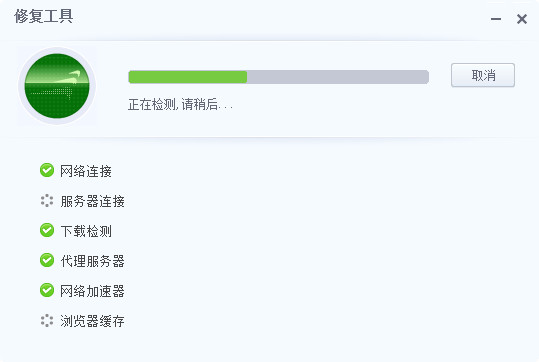Viewport: 539px width, 362px height.
Task: Click the gray unfilled part of the progress bar
Action: tap(338, 77)
